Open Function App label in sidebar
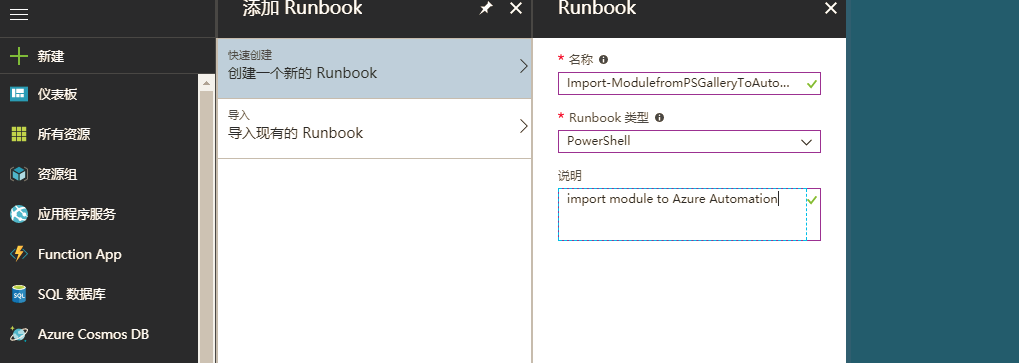1019x363 pixels. [x=79, y=254]
